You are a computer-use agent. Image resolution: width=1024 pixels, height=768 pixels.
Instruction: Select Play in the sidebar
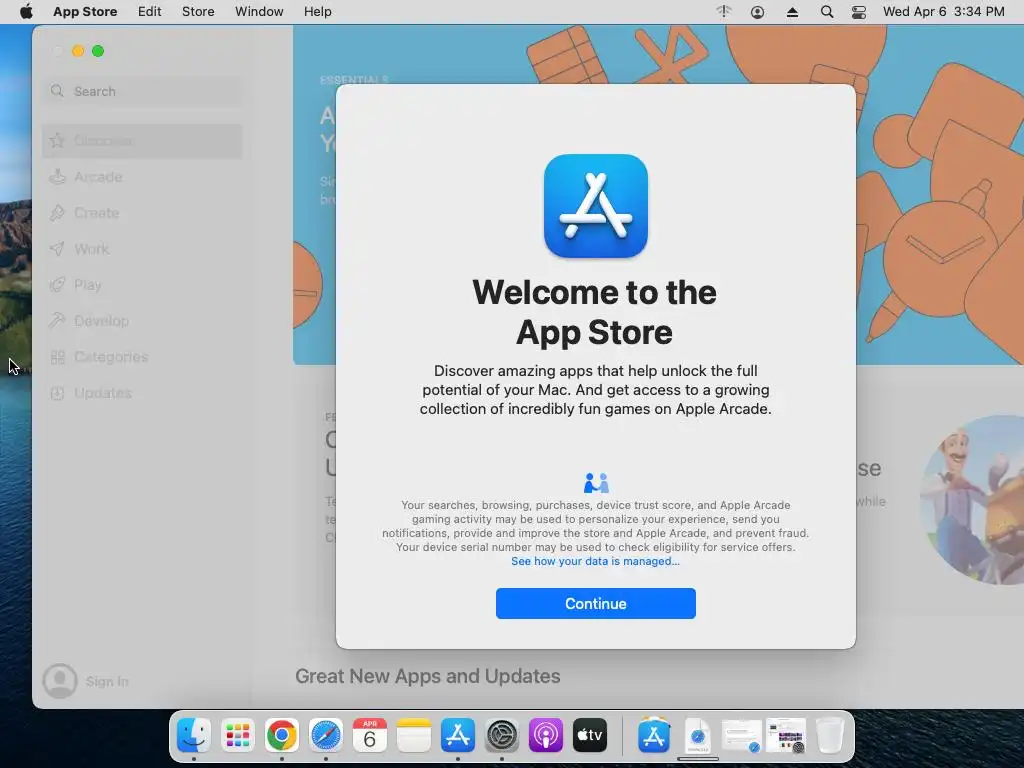point(142,285)
